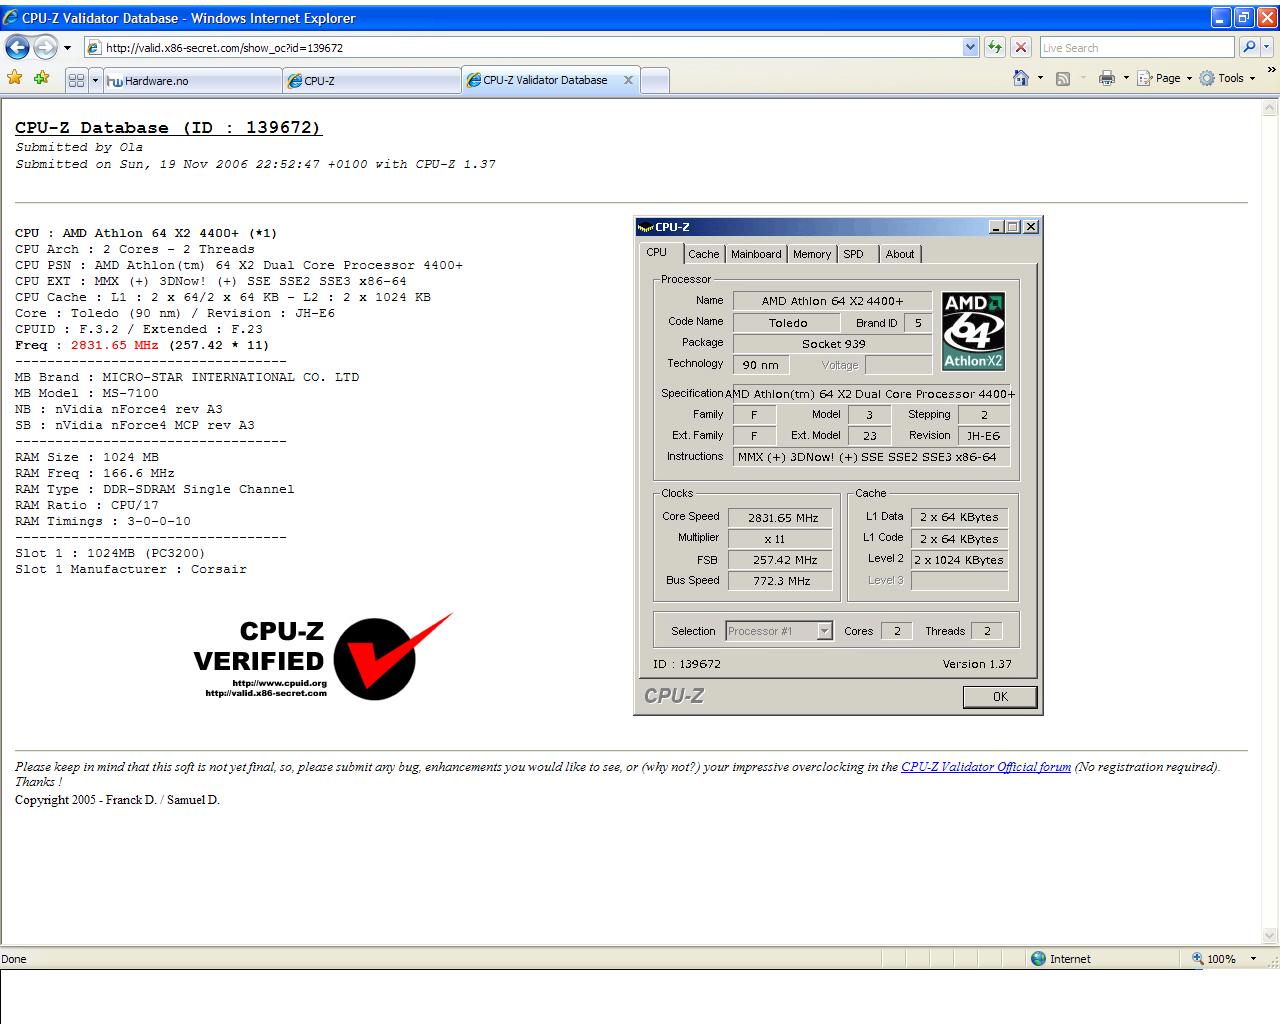Open the Page menu
The height and width of the screenshot is (1024, 1280).
(1165, 78)
